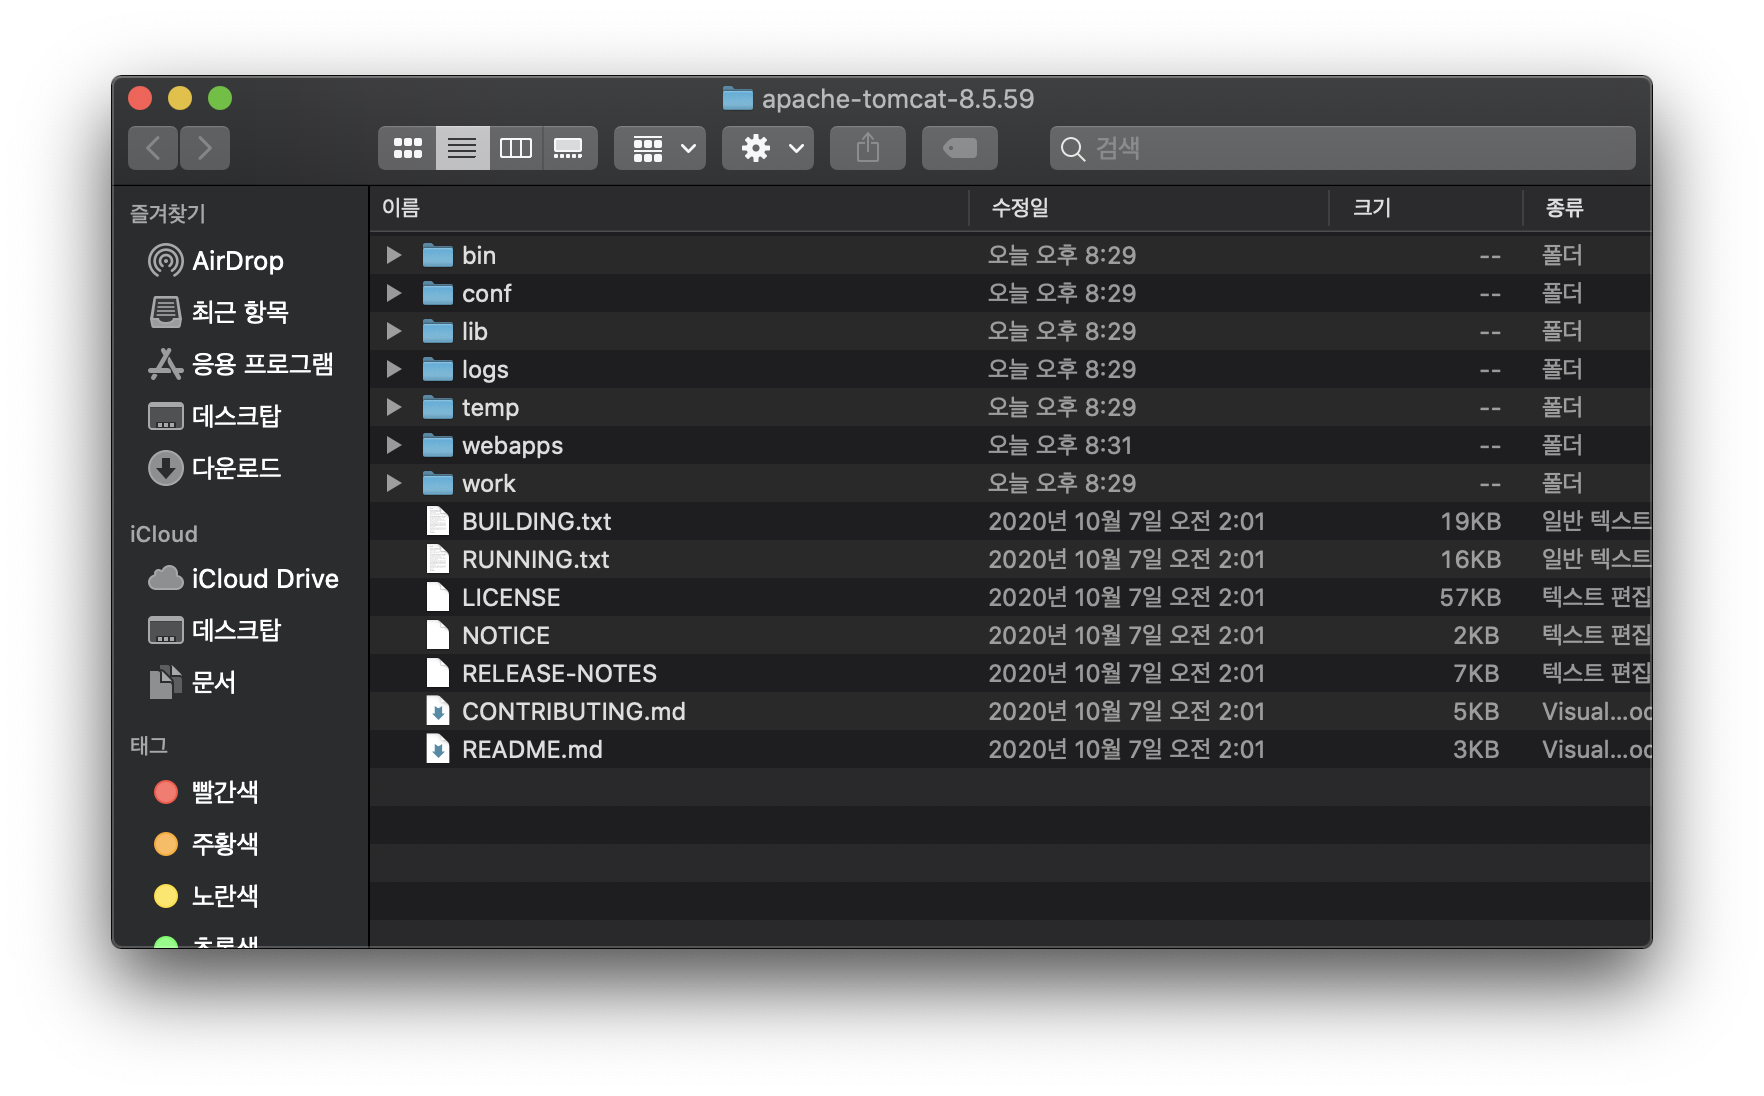Image resolution: width=1764 pixels, height=1096 pixels.
Task: Sort by the 종류 column header
Action: pos(1587,208)
